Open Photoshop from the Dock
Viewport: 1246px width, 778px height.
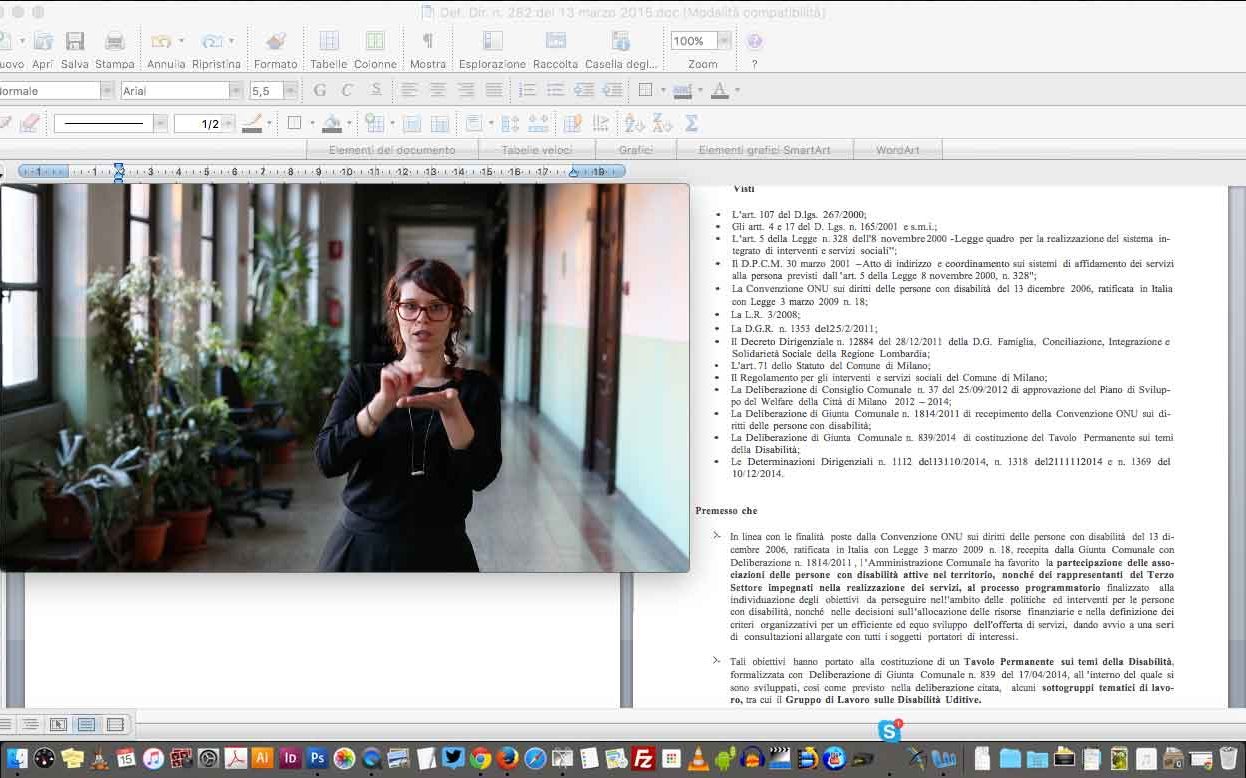coord(318,758)
